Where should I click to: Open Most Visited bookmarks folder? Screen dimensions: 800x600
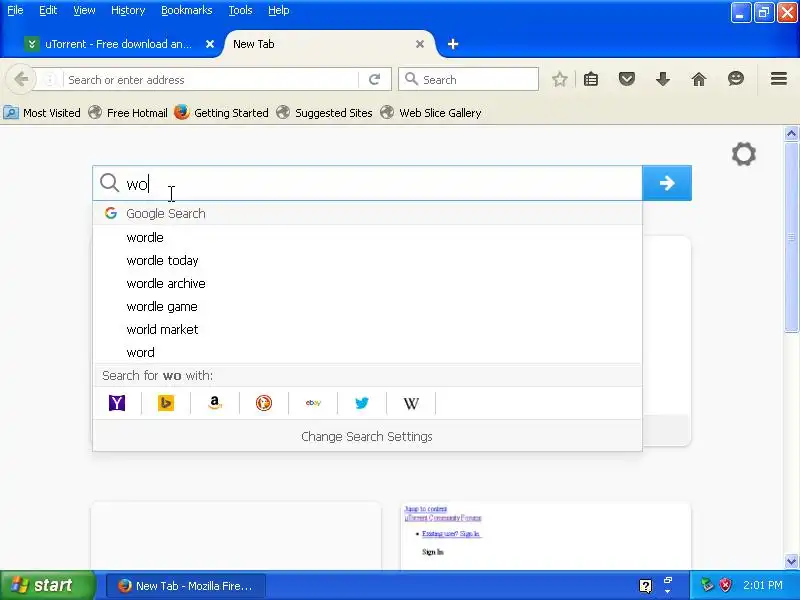(x=42, y=113)
